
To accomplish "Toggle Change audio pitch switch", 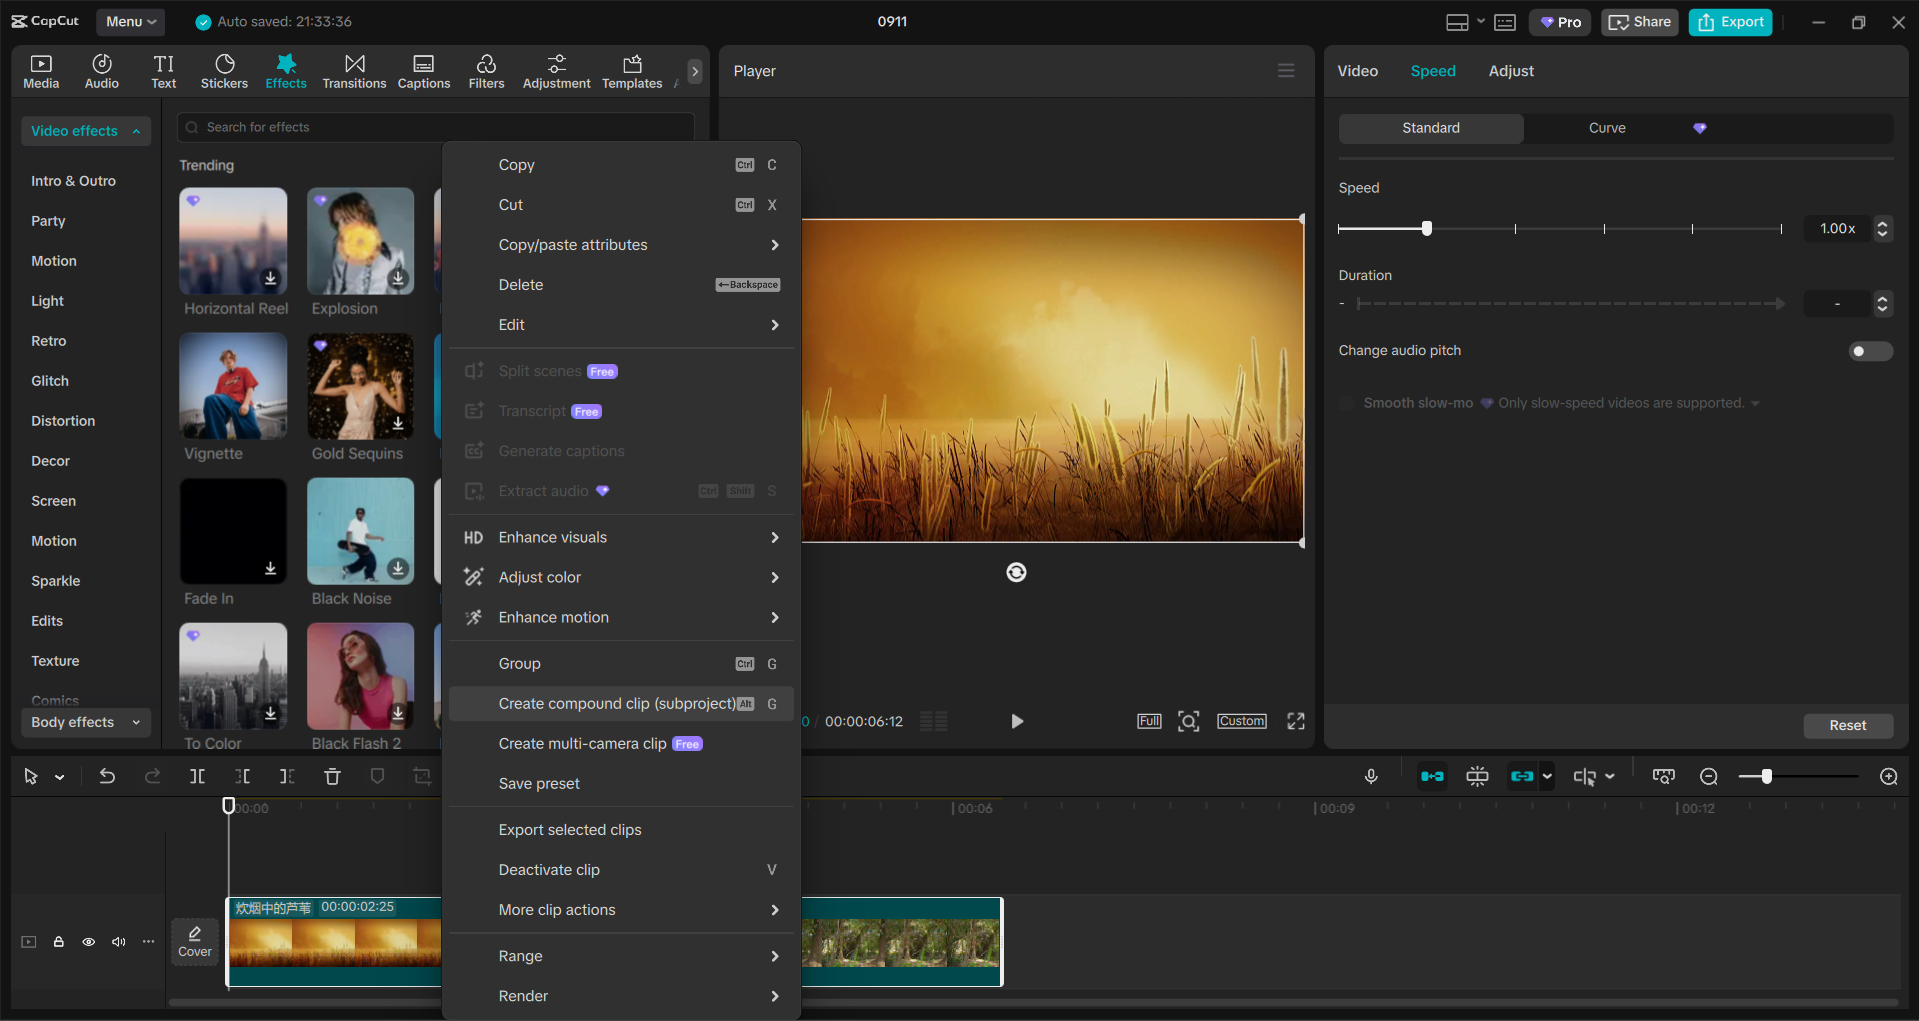I will click(1870, 351).
